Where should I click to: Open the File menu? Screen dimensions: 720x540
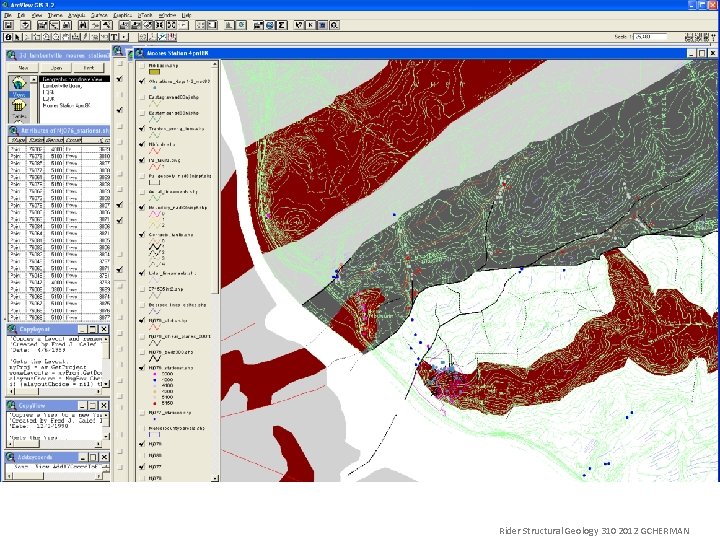point(8,15)
